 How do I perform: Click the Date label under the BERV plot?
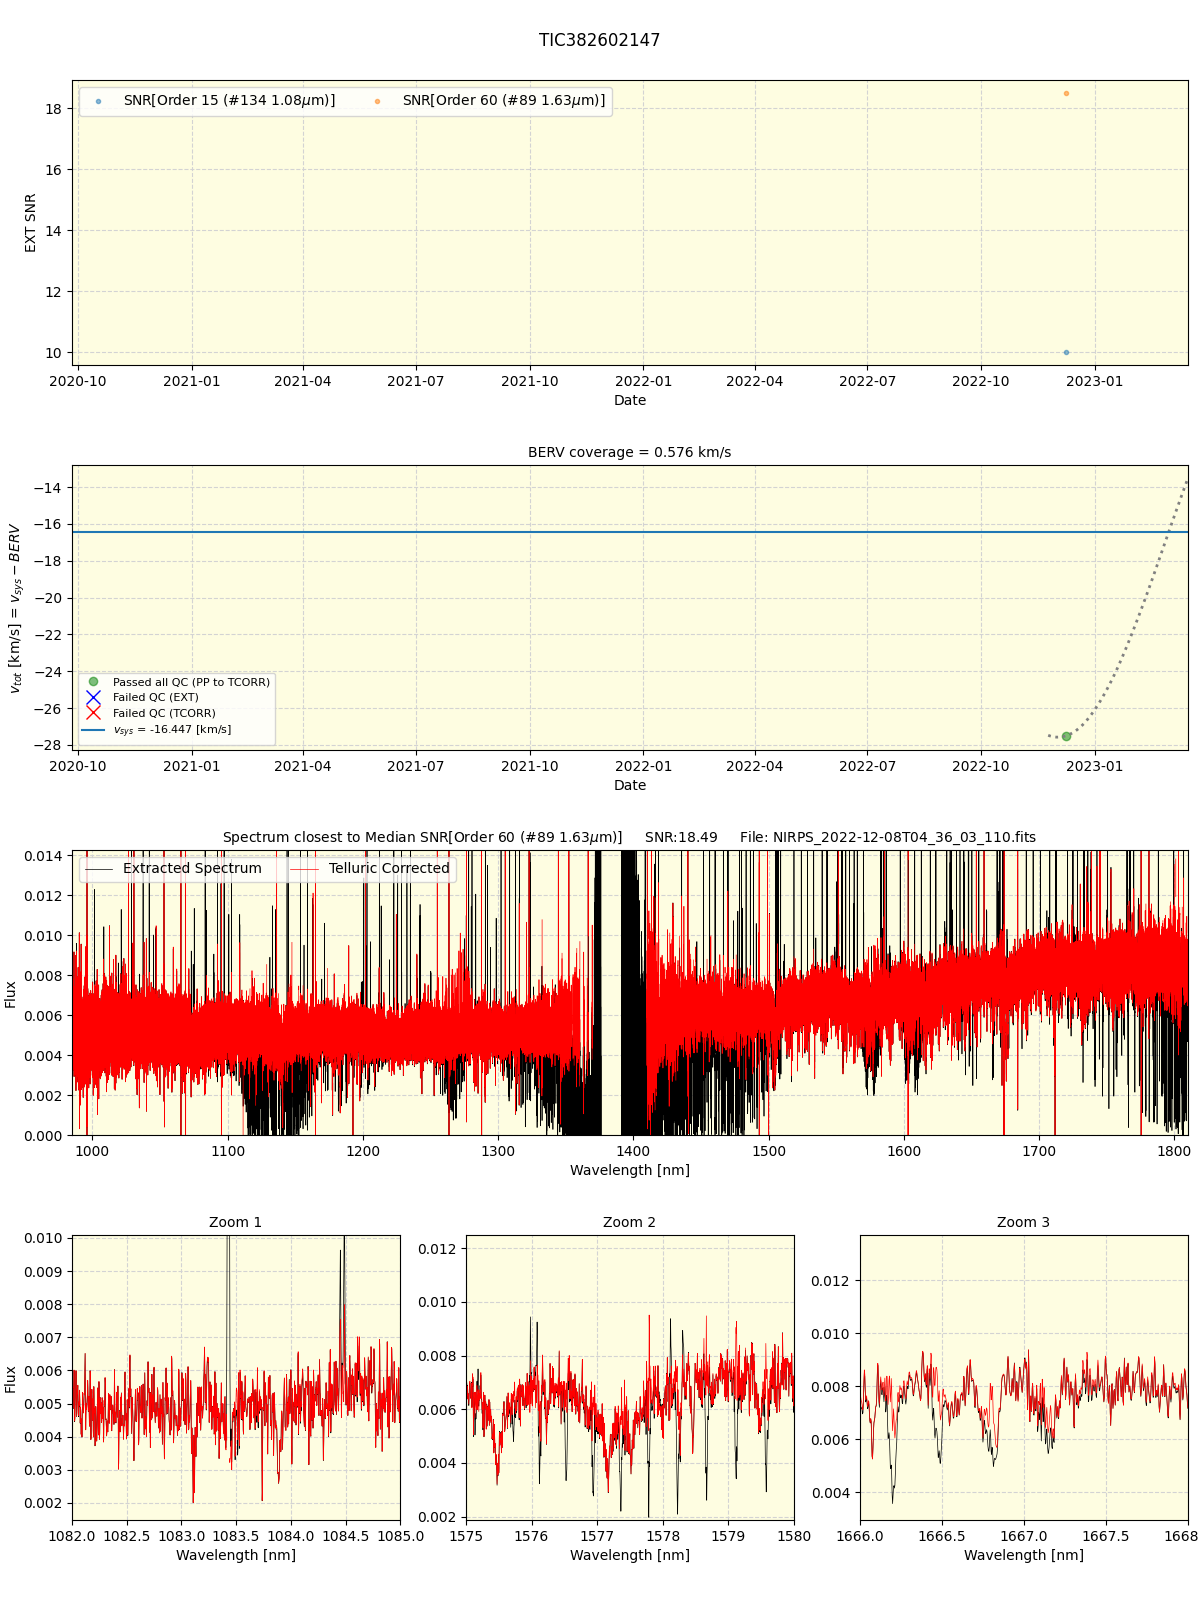[x=629, y=785]
